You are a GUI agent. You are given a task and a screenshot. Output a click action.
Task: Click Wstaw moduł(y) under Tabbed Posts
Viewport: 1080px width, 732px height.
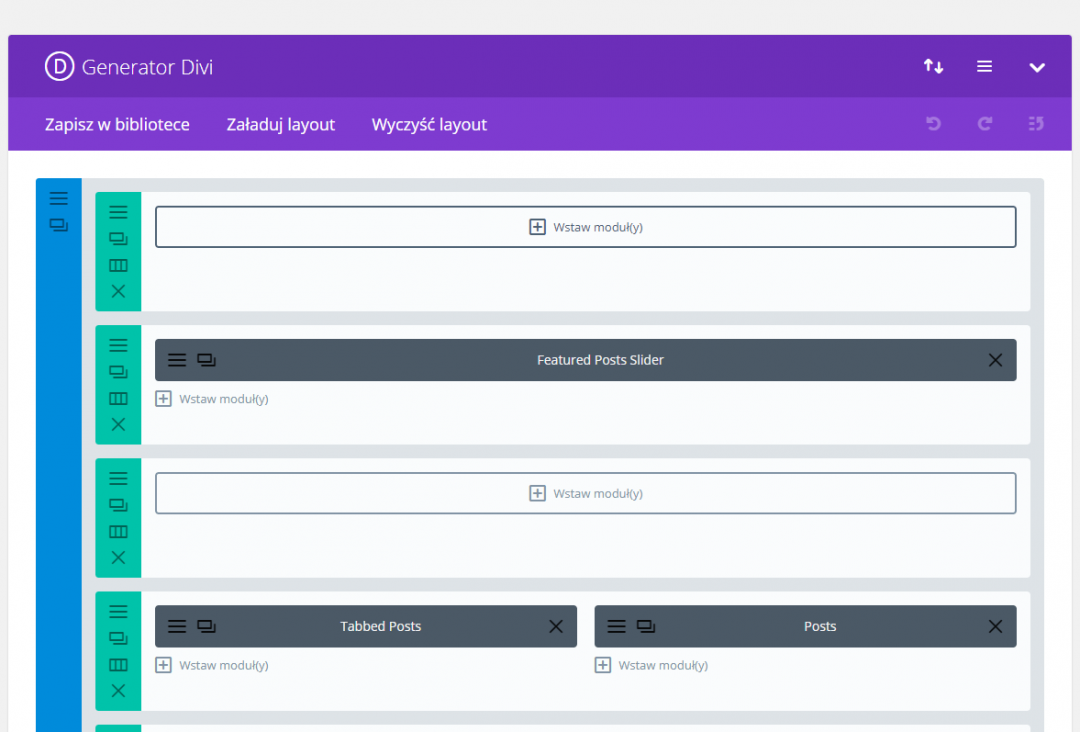(212, 665)
